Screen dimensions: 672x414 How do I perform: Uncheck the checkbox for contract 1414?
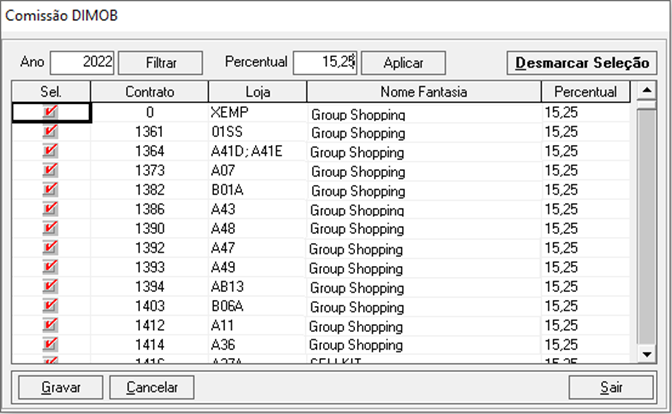coord(50,345)
